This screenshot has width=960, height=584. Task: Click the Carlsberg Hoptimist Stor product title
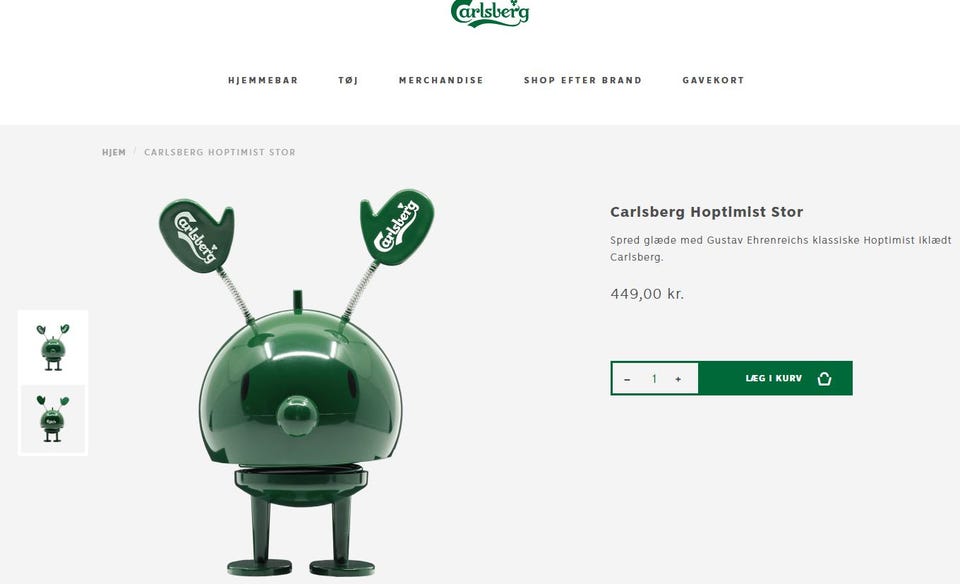pyautogui.click(x=707, y=212)
